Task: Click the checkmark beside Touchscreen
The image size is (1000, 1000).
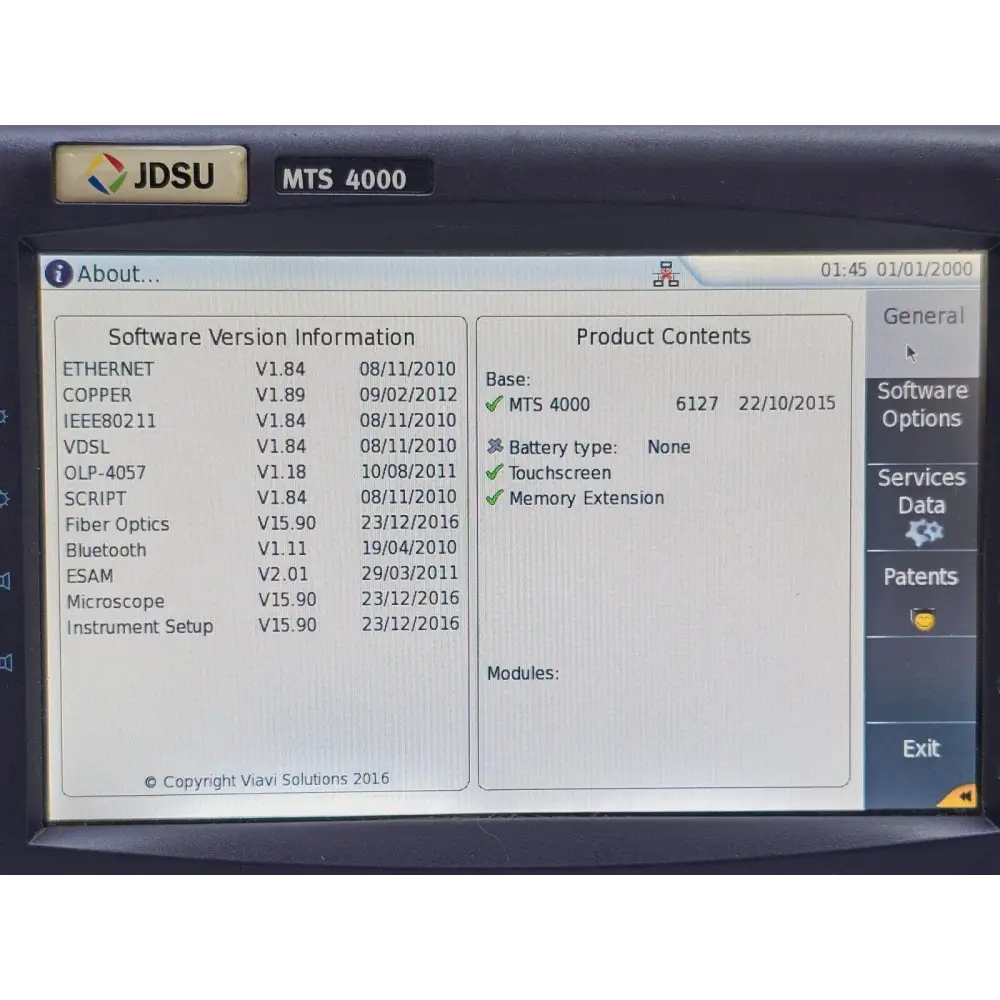Action: 494,472
